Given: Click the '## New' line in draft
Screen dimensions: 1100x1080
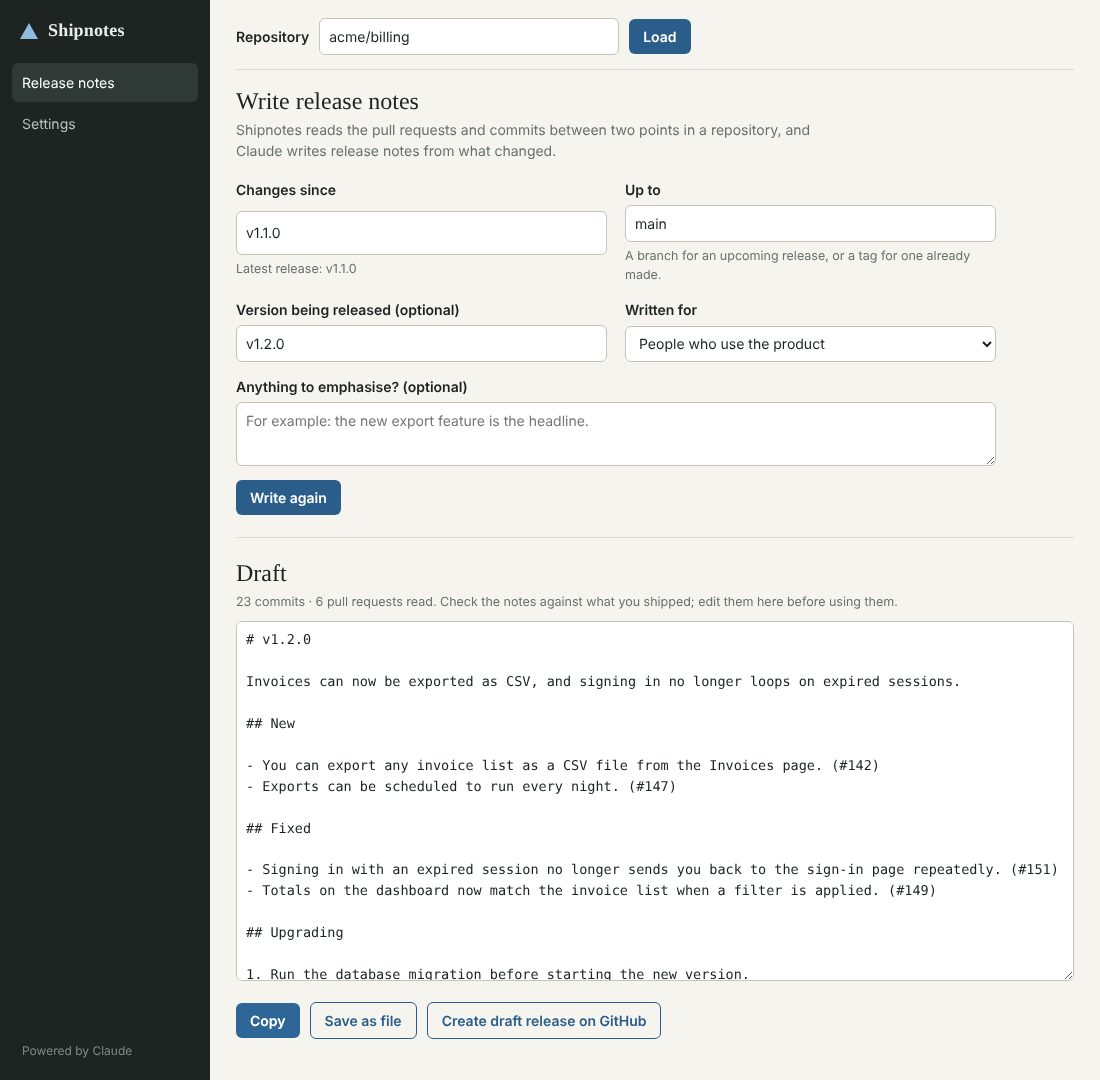Looking at the screenshot, I should coord(271,724).
